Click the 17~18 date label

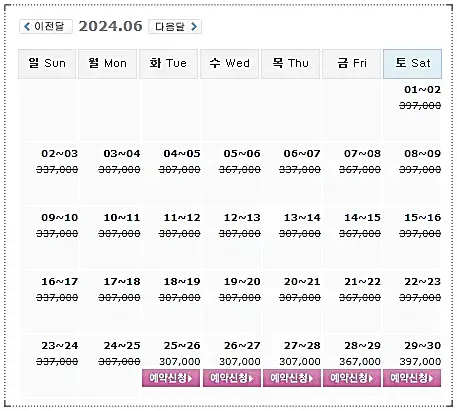click(x=122, y=282)
